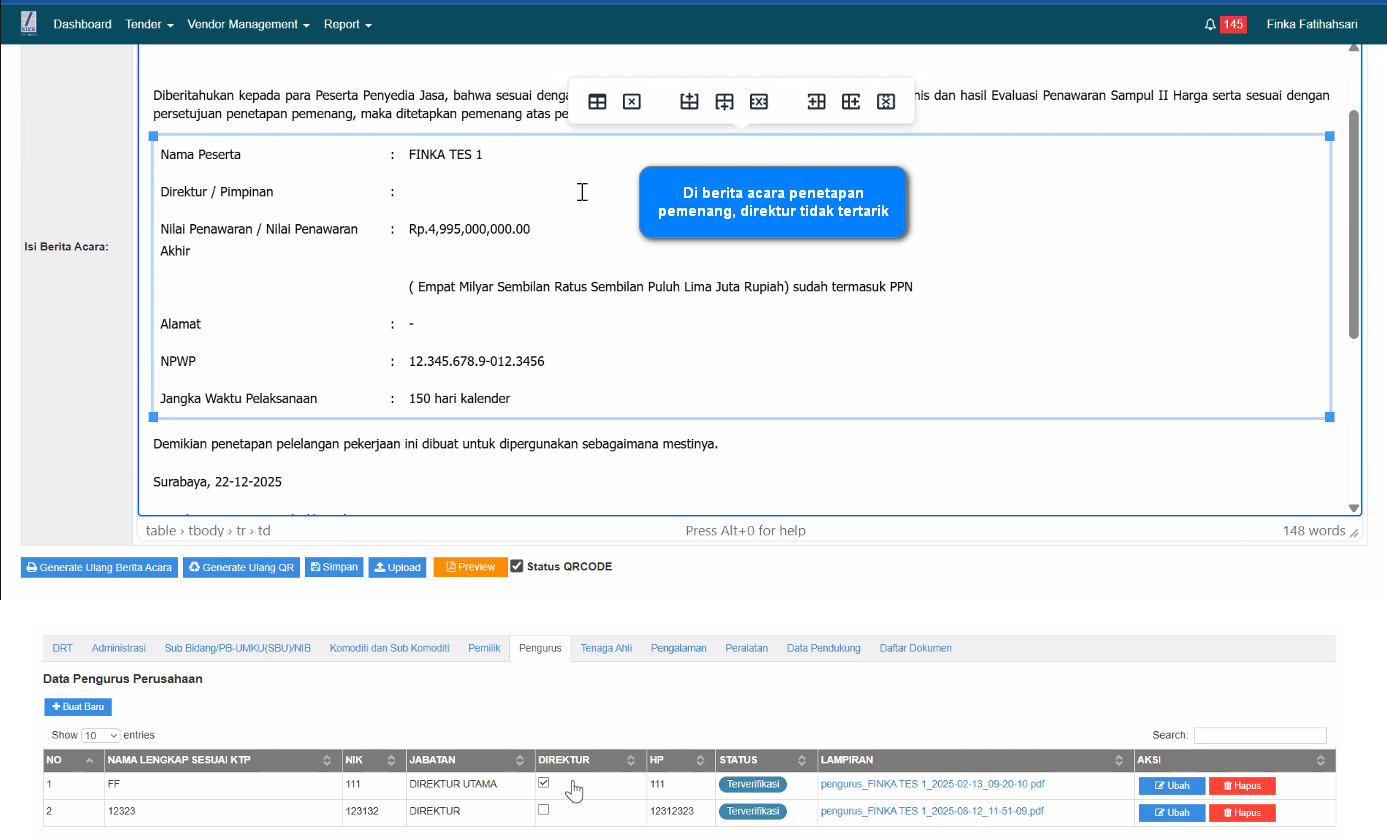Insert a row before the current row

[689, 102]
